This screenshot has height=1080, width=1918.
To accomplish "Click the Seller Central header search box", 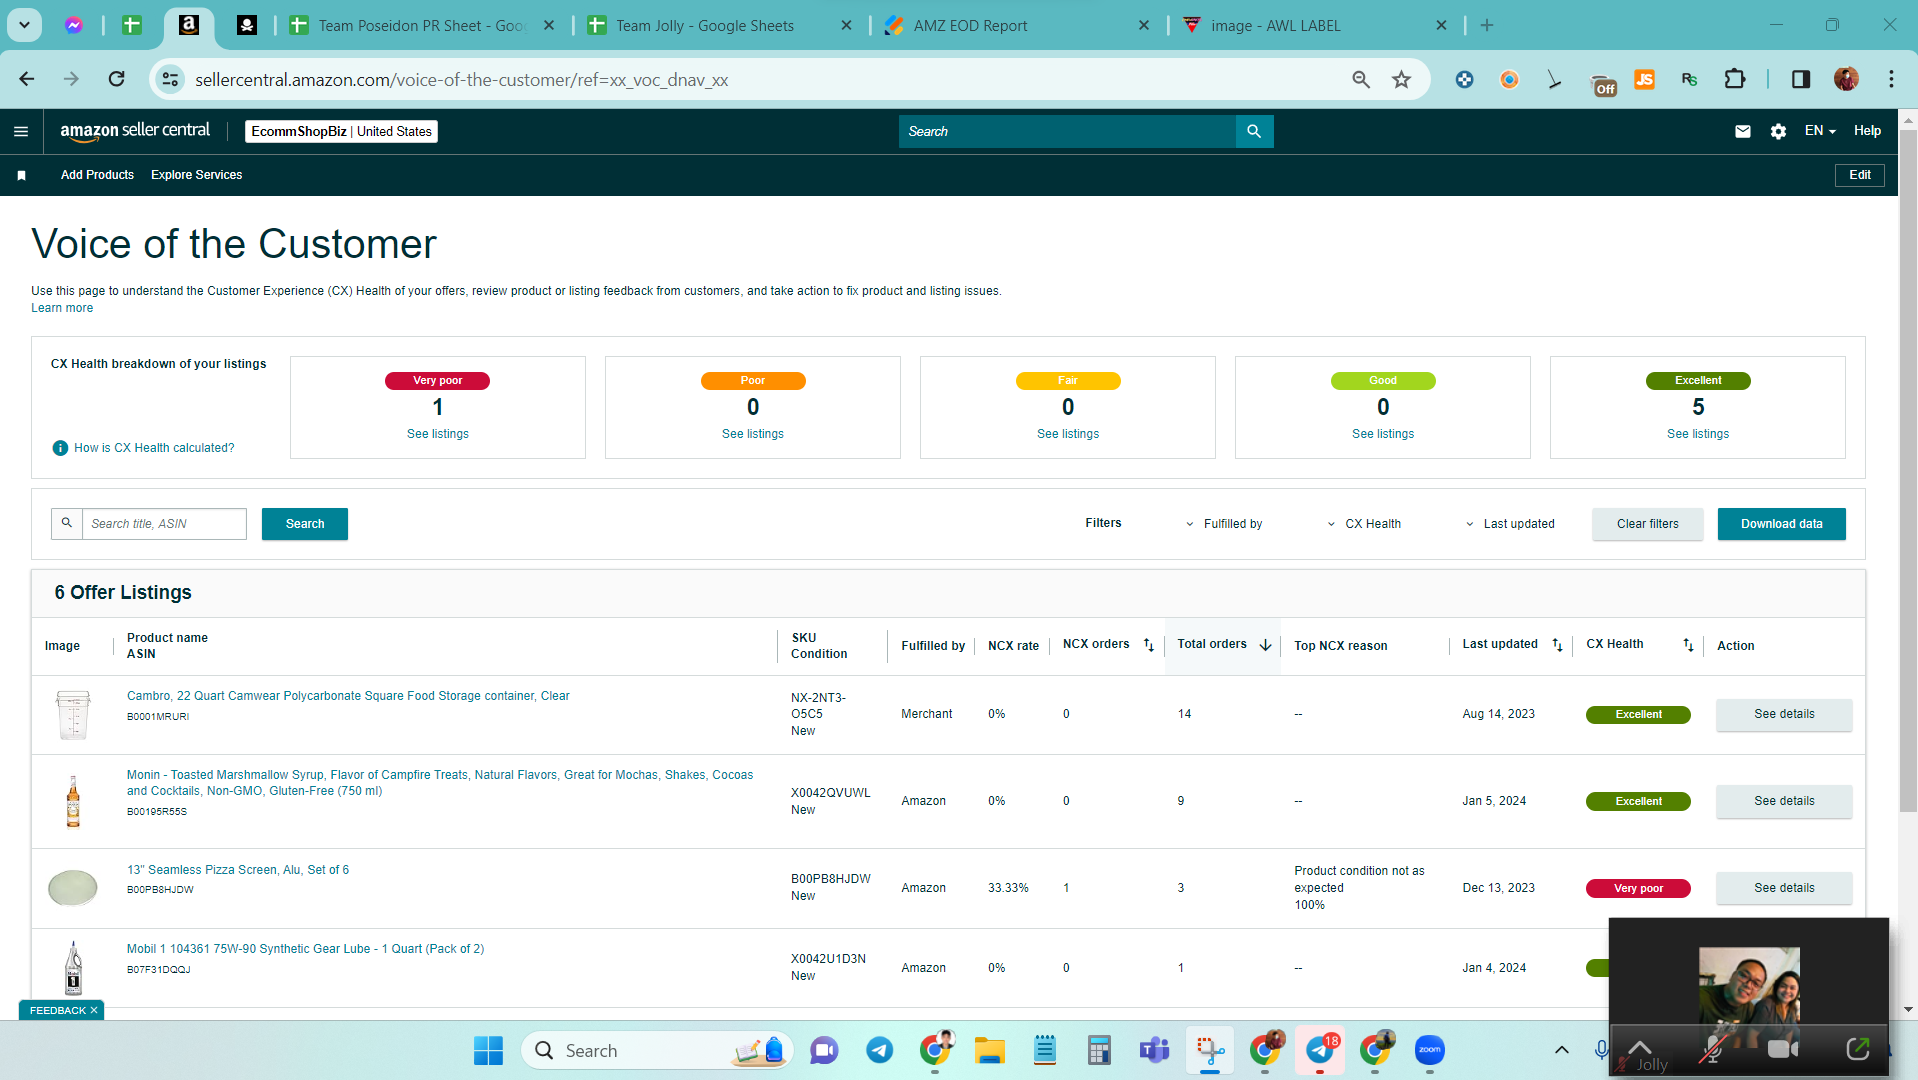I will (1067, 131).
